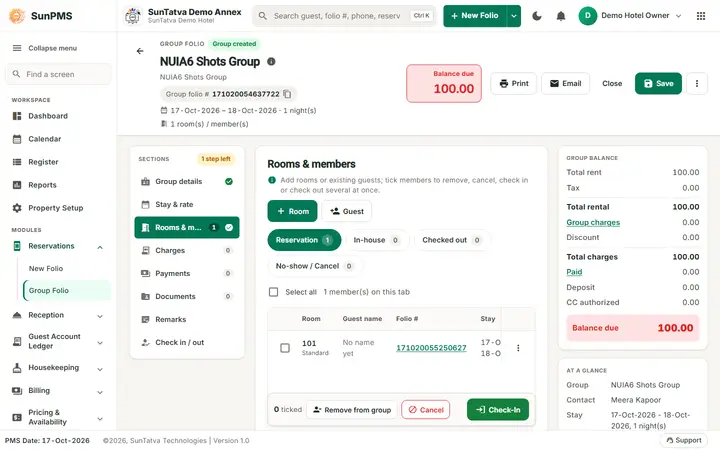Open the Stay & rate section

(x=187, y=204)
